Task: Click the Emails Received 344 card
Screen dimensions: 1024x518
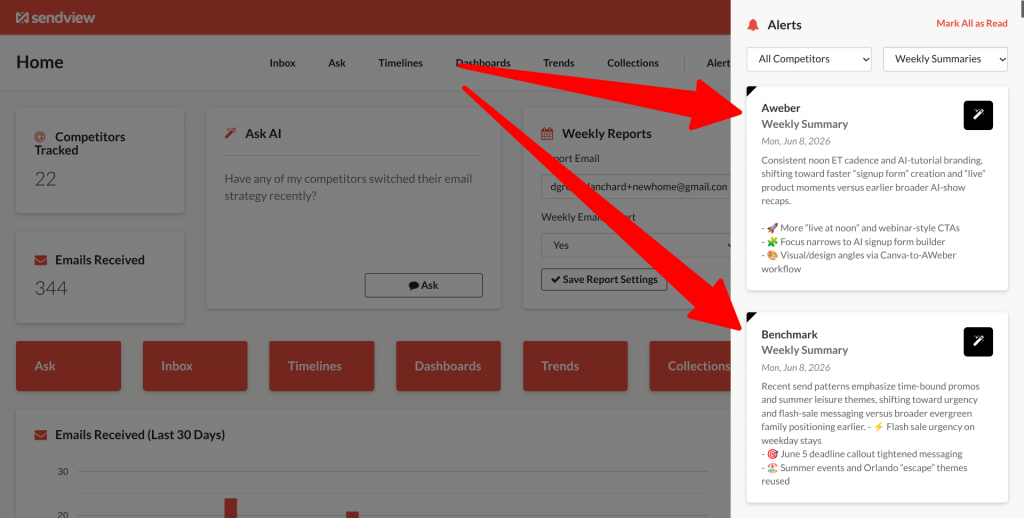Action: point(100,278)
